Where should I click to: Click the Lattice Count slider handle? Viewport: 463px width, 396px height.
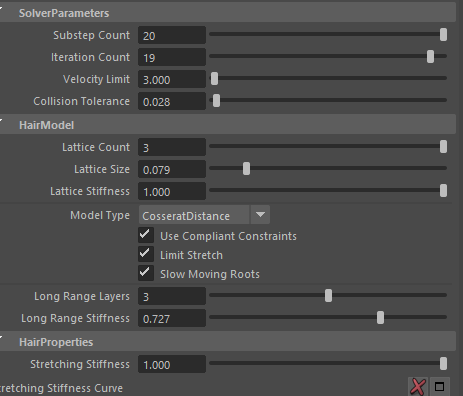[x=443, y=147]
